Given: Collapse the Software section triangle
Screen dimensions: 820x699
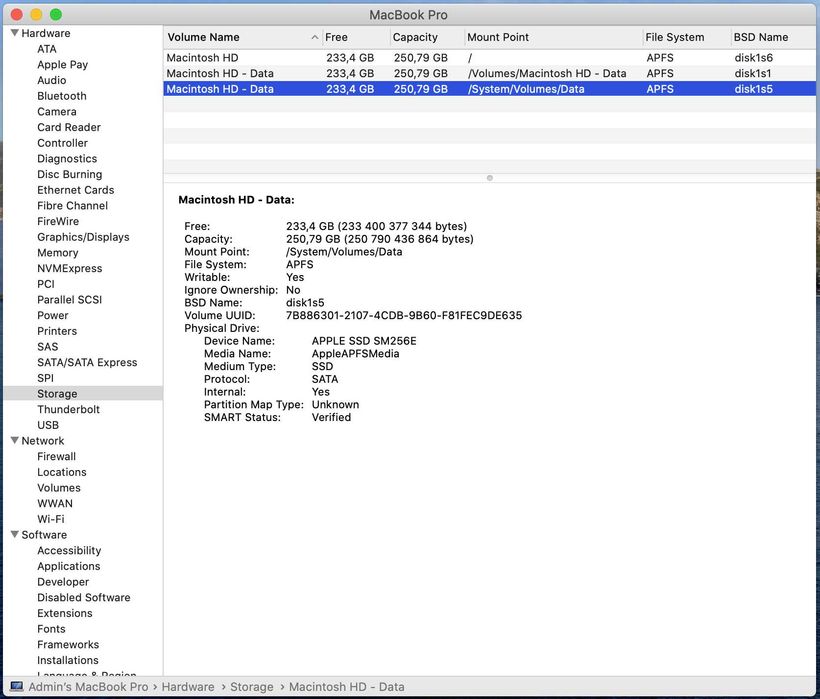Looking at the screenshot, I should coord(15,535).
